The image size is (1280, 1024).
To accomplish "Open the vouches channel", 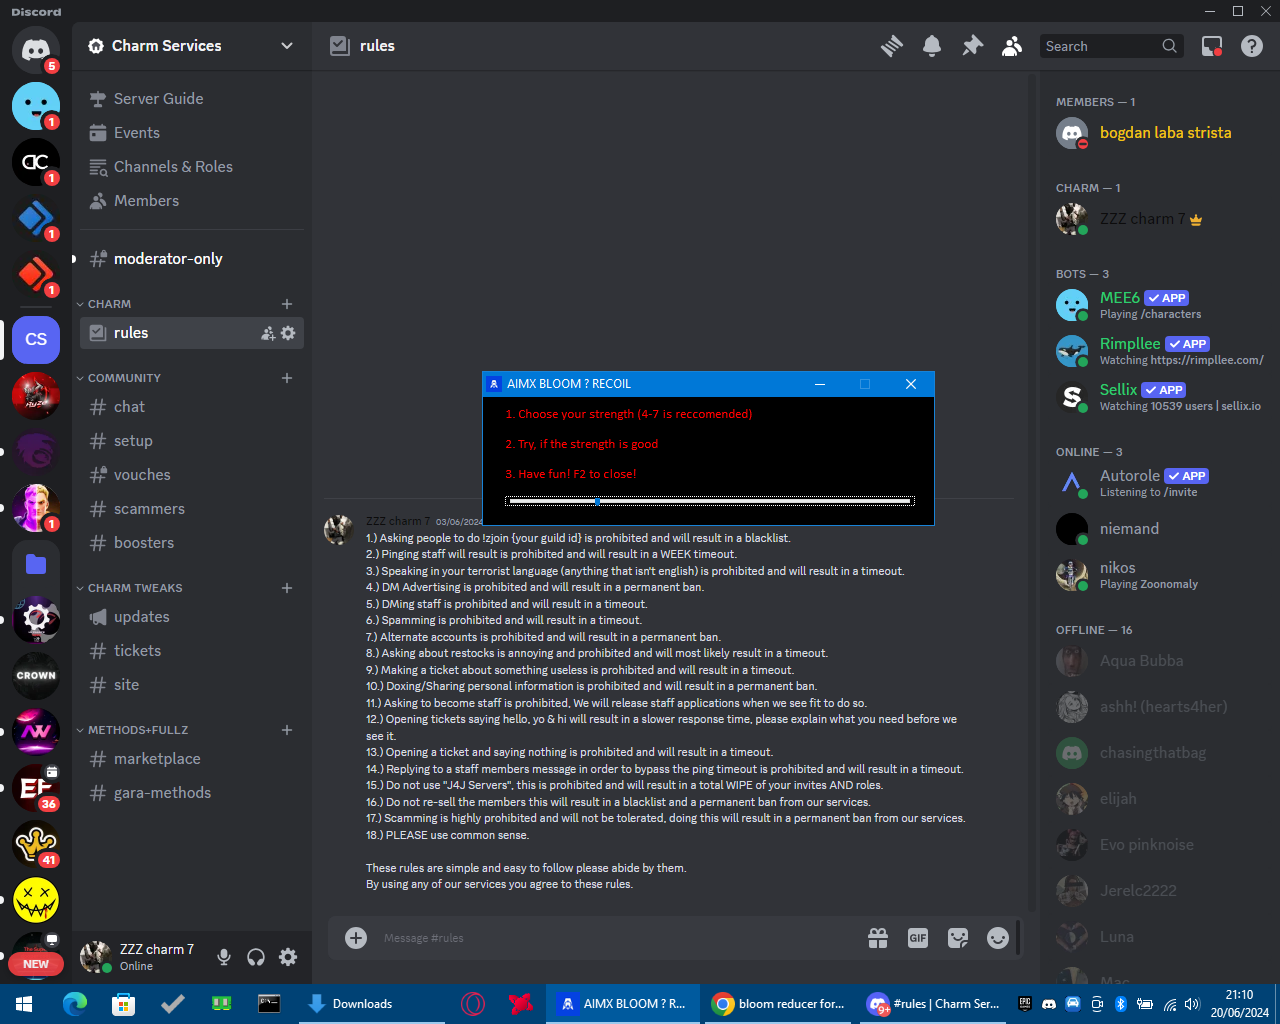I will pyautogui.click(x=192, y=475).
